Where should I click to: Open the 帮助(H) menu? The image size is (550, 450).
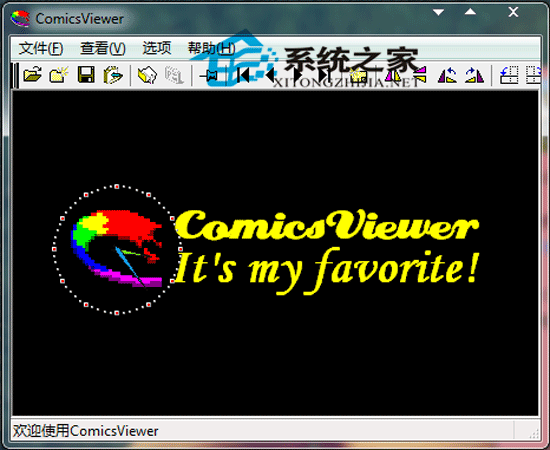212,48
